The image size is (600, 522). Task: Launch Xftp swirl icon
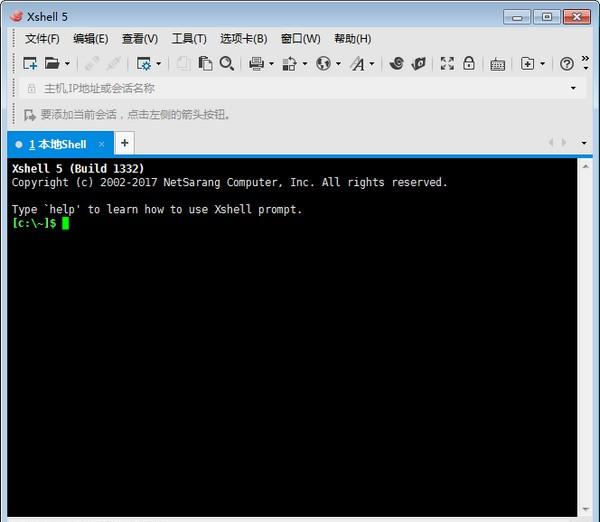point(396,64)
